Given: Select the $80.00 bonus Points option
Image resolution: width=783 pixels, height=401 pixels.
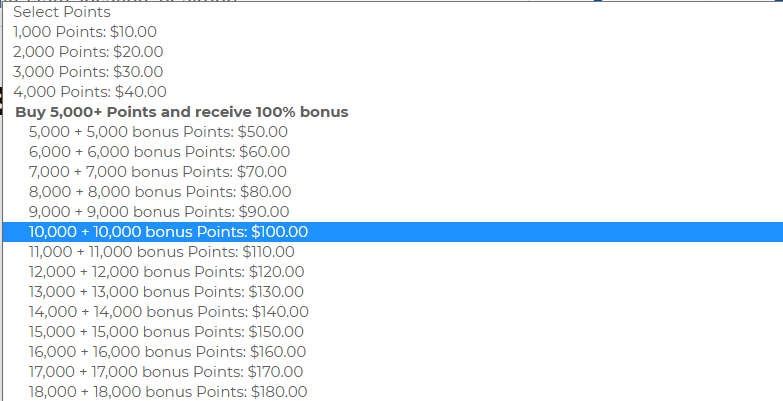Looking at the screenshot, I should tap(160, 192).
